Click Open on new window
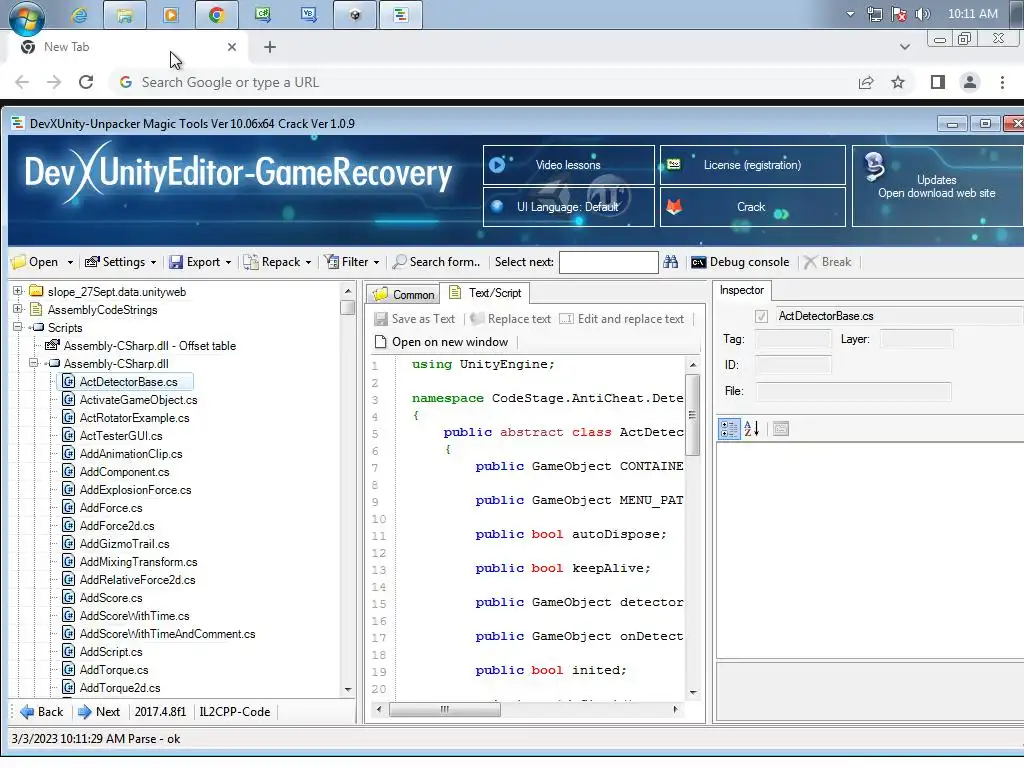This screenshot has height=768, width=1024. tap(441, 342)
